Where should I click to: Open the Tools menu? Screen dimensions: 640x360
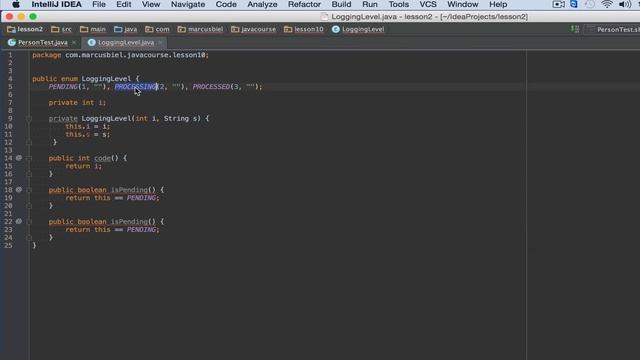click(399, 4)
